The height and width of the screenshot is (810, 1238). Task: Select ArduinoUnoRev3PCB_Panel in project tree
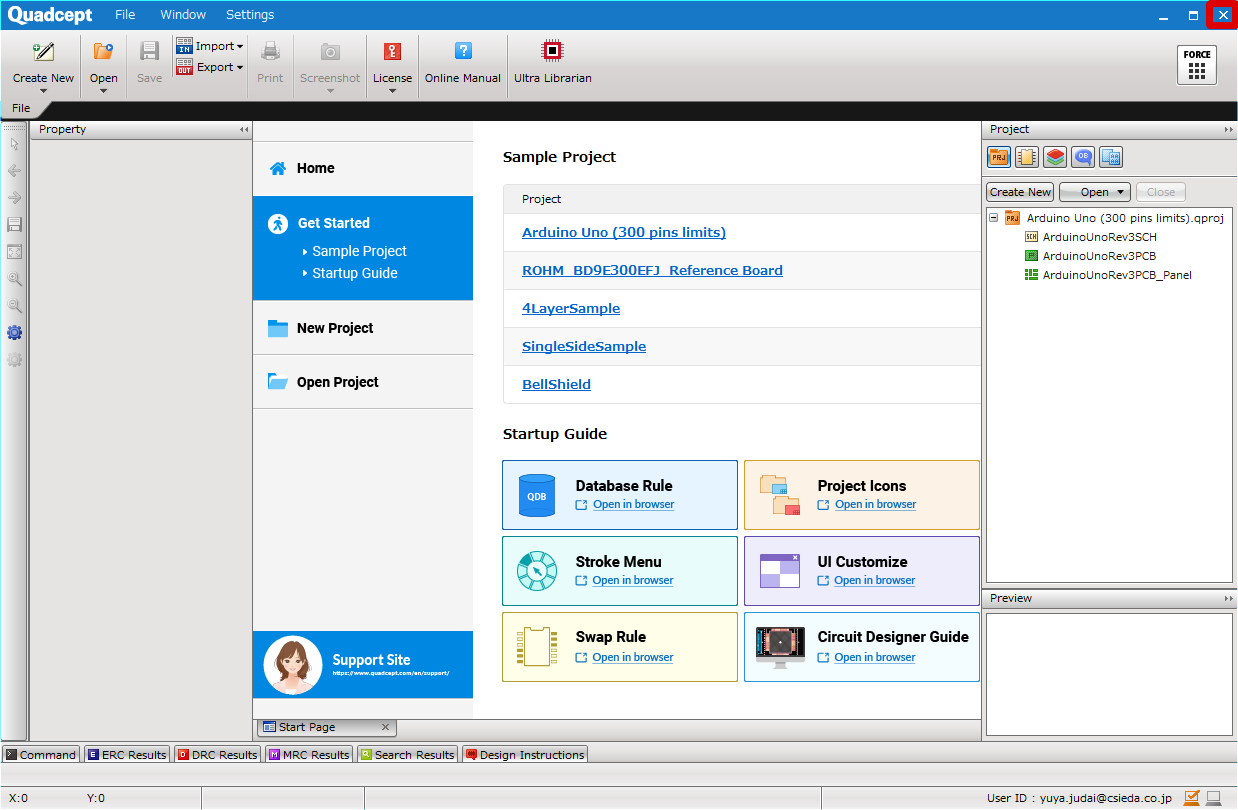click(x=1117, y=275)
